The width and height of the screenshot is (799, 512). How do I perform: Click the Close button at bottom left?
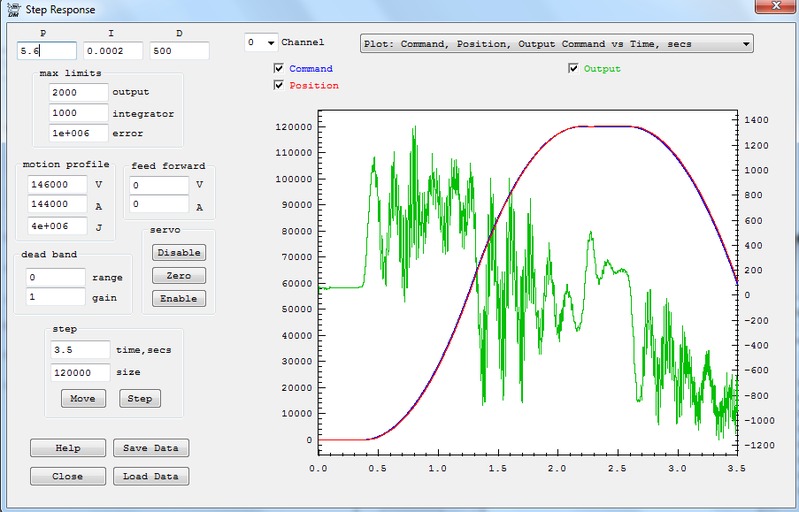[67, 476]
